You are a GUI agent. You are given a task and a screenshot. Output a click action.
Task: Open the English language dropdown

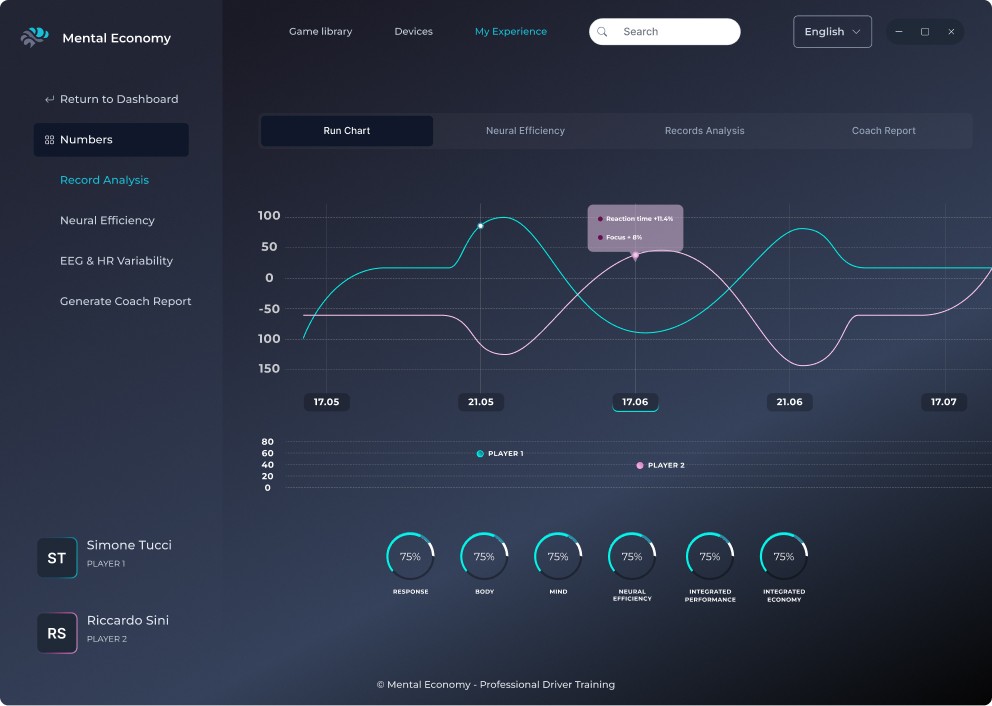[833, 32]
